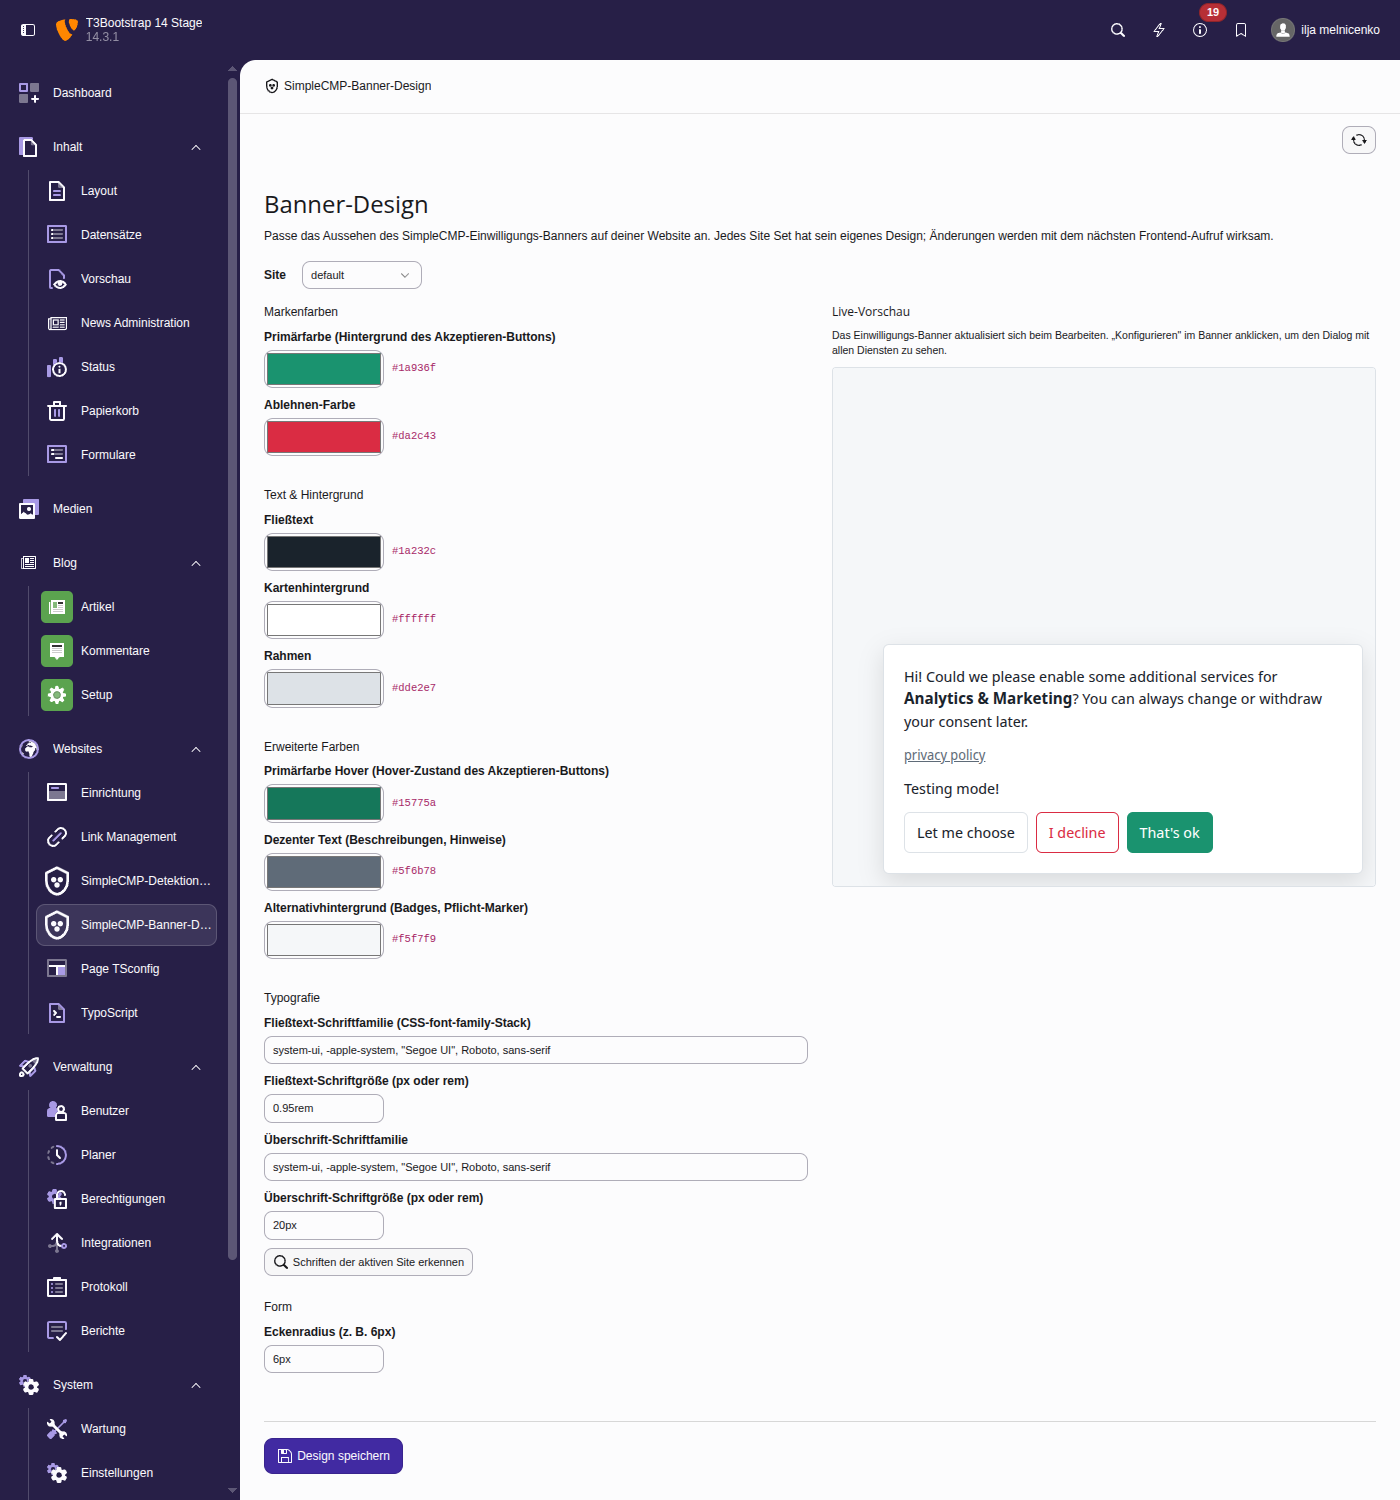Open the Kommentare green icon
The image size is (1400, 1500).
[57, 651]
